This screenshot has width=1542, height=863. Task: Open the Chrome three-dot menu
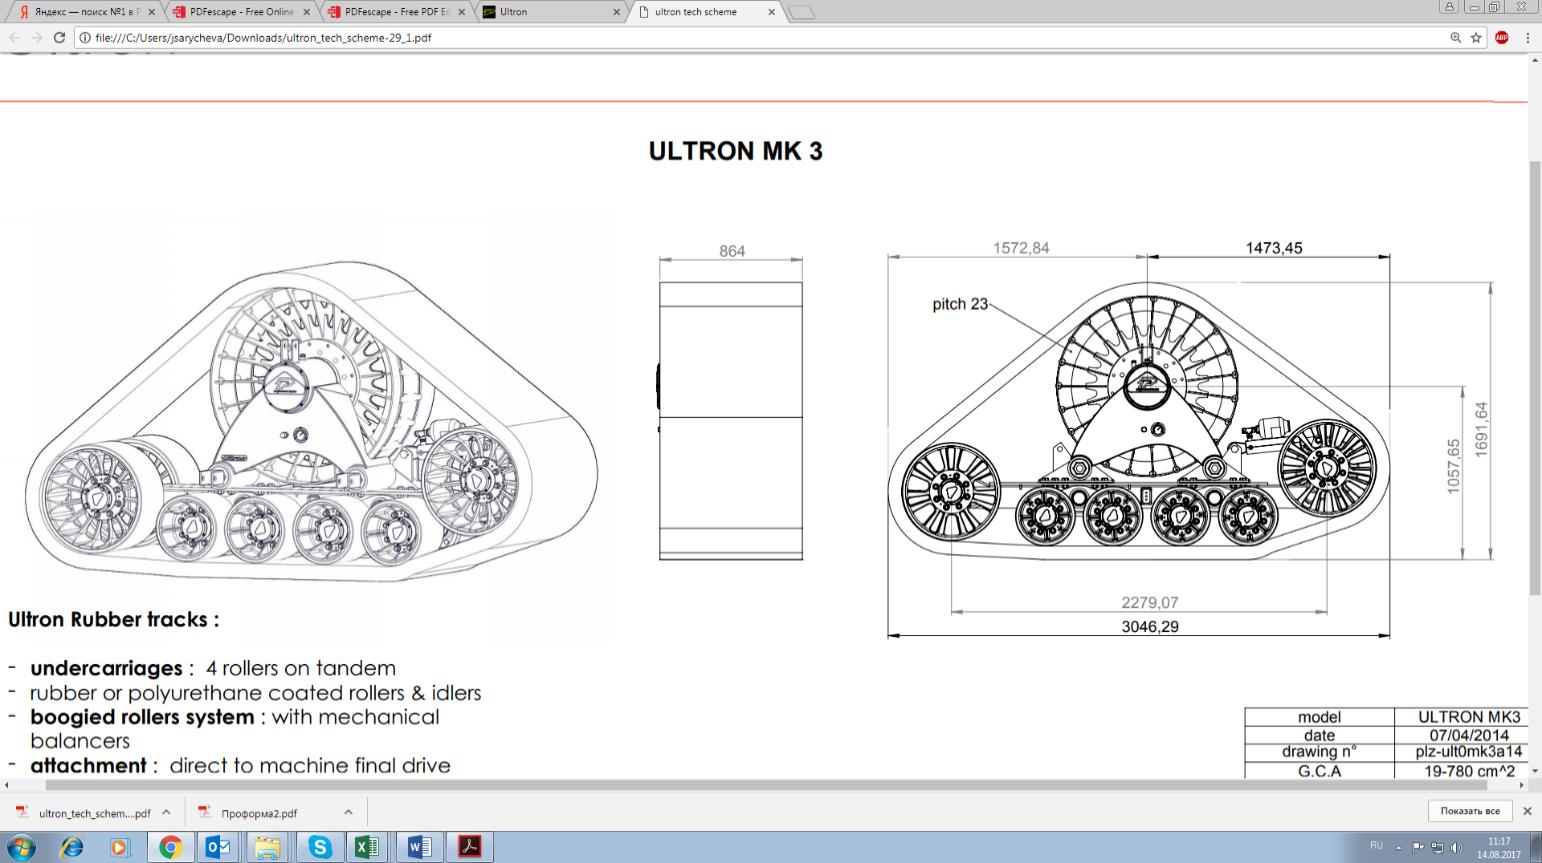pos(1527,38)
